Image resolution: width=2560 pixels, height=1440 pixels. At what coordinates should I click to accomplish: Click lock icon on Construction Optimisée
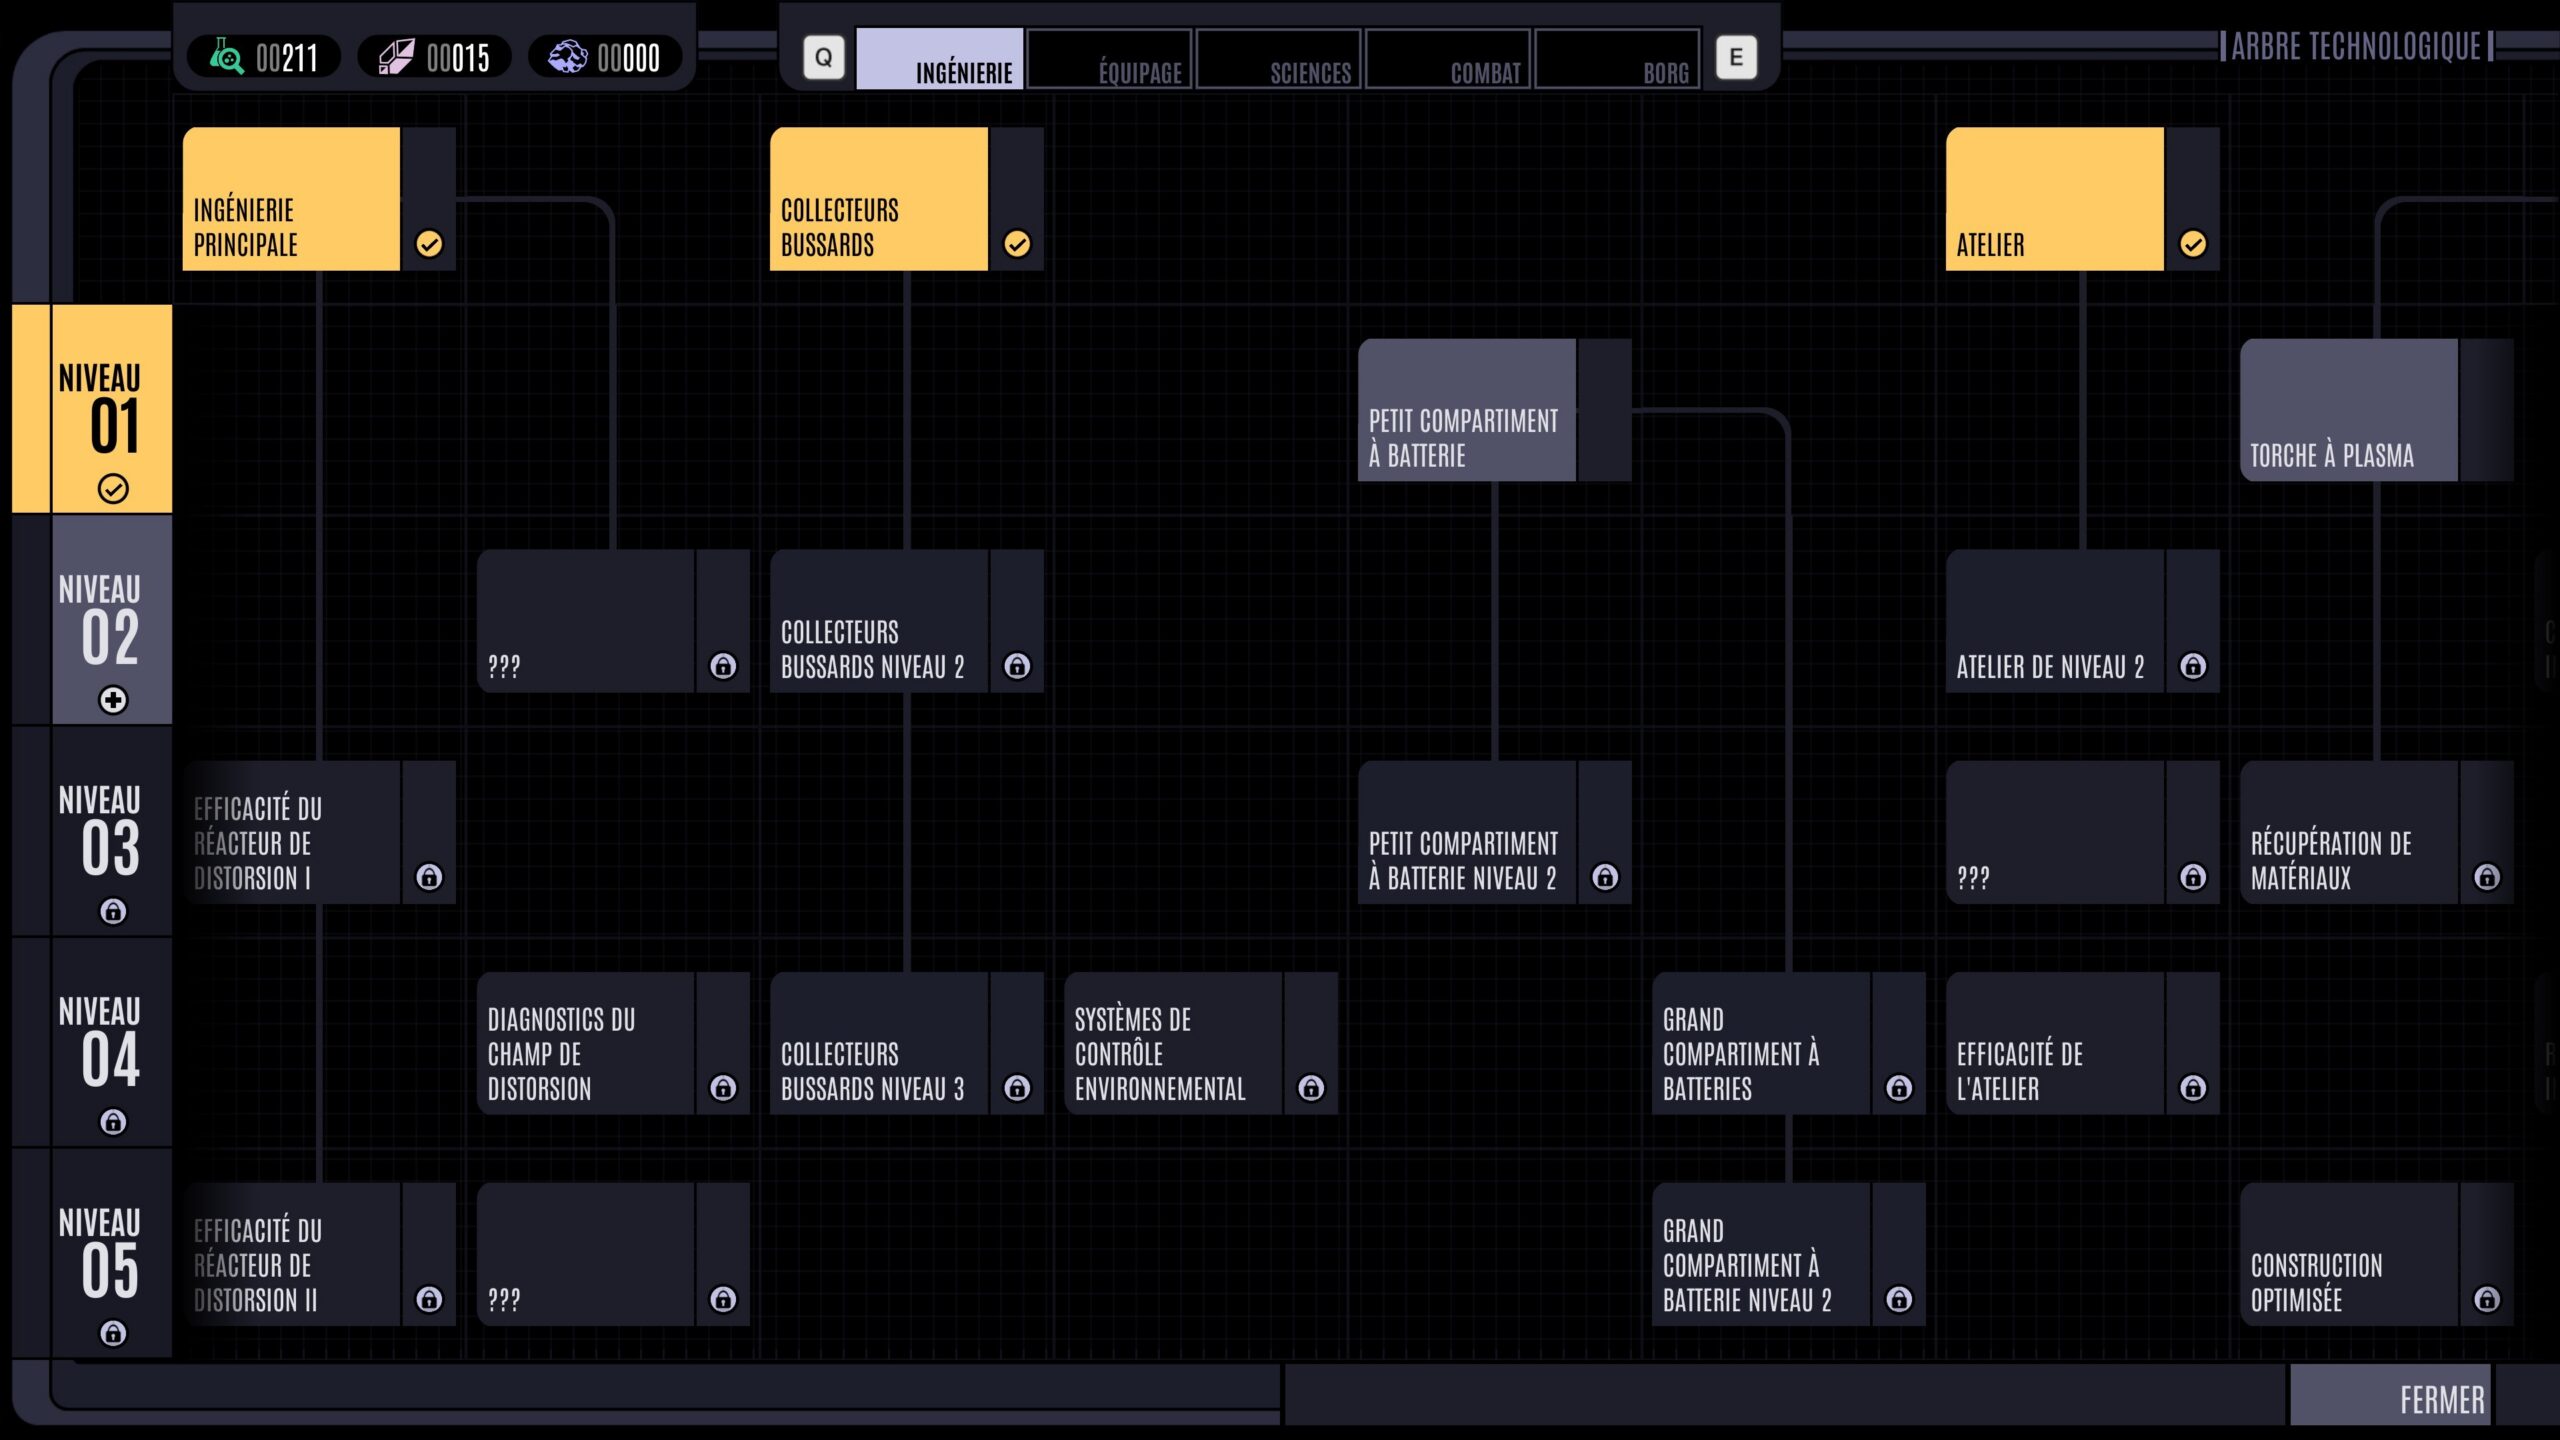click(2486, 1299)
